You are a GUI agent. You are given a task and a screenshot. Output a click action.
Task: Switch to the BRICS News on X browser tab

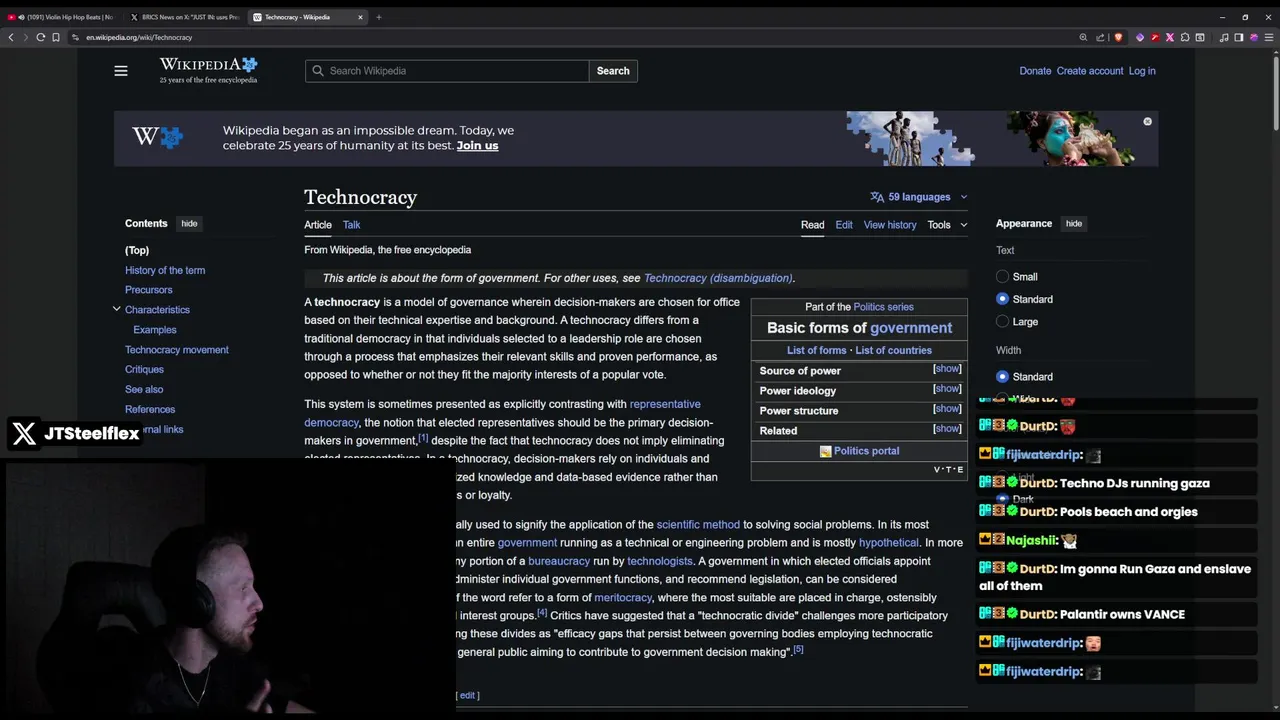pos(185,17)
